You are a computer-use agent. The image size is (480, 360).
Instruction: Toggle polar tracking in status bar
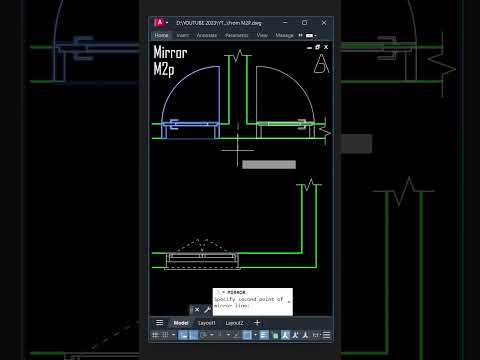204,335
